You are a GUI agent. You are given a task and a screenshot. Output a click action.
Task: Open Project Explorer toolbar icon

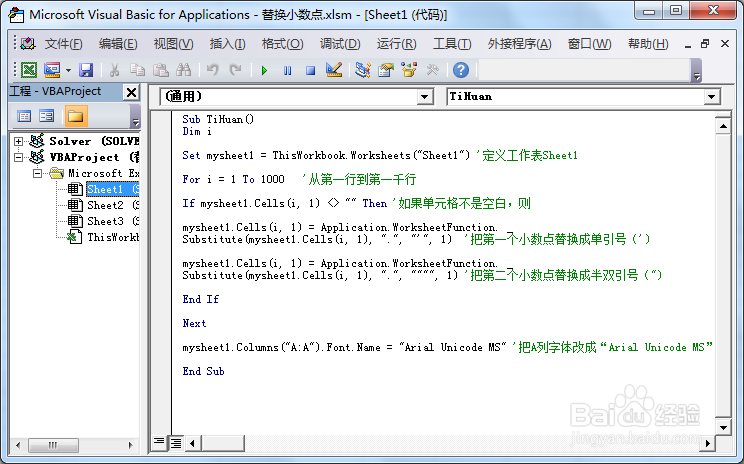click(363, 70)
